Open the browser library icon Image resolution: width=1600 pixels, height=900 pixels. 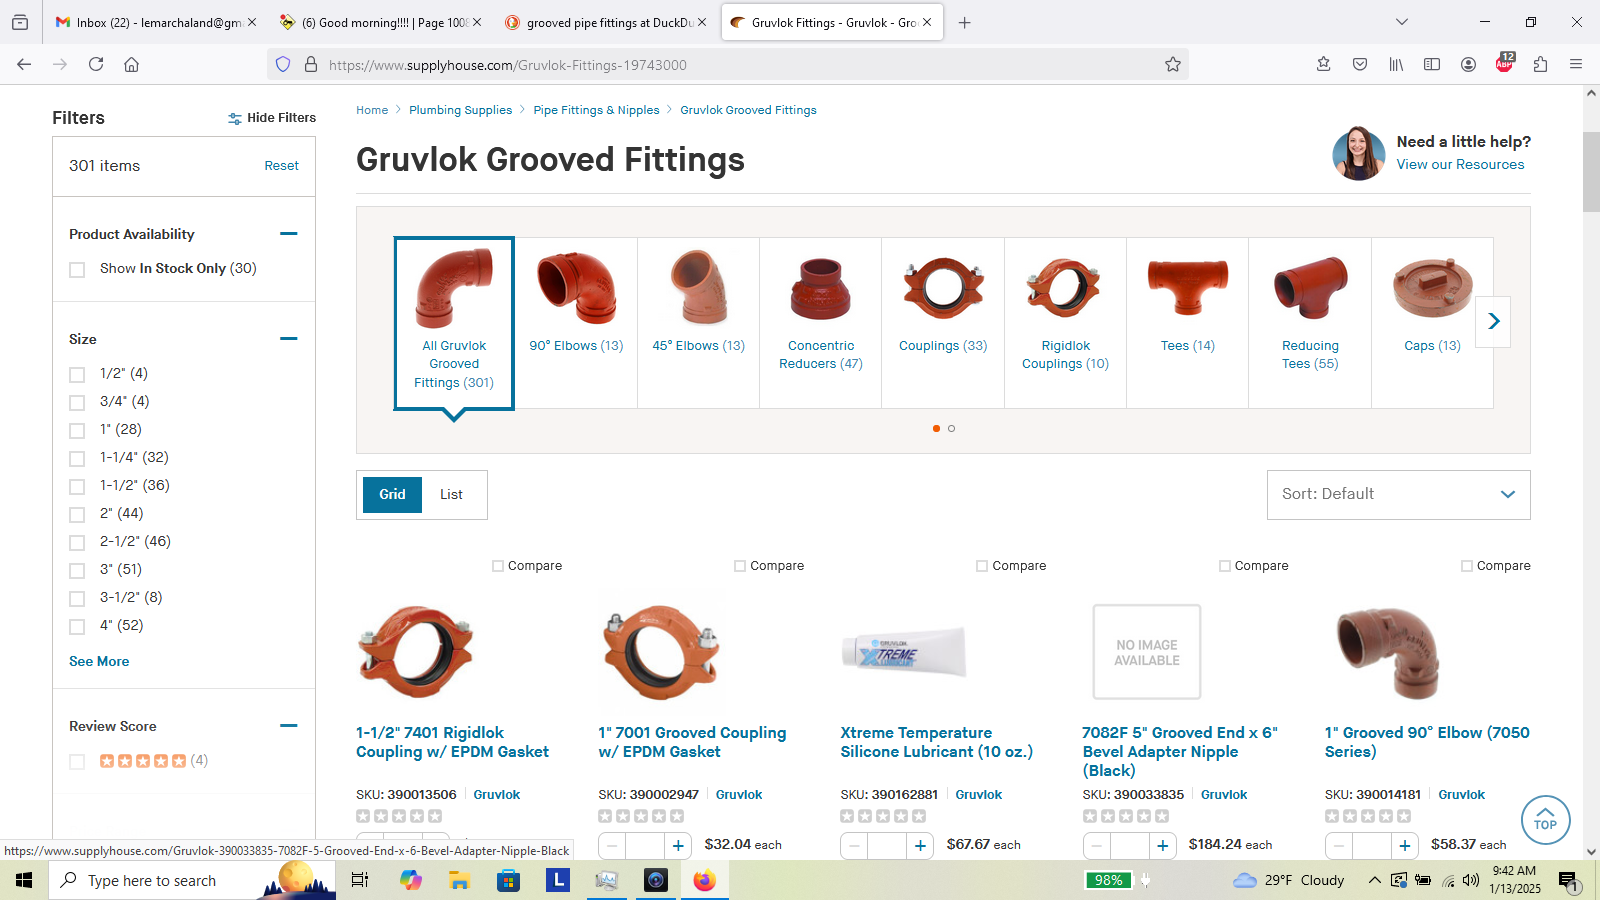1396,64
